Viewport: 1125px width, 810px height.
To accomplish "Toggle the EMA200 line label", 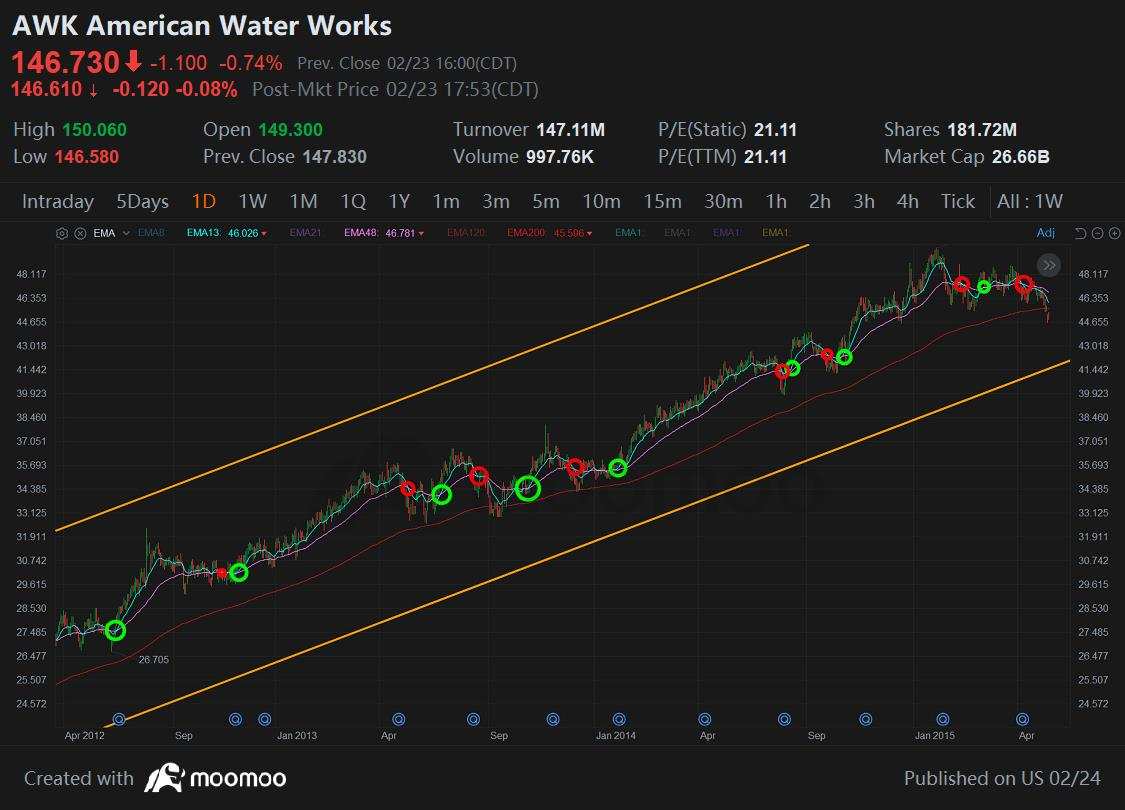I will click(x=527, y=232).
